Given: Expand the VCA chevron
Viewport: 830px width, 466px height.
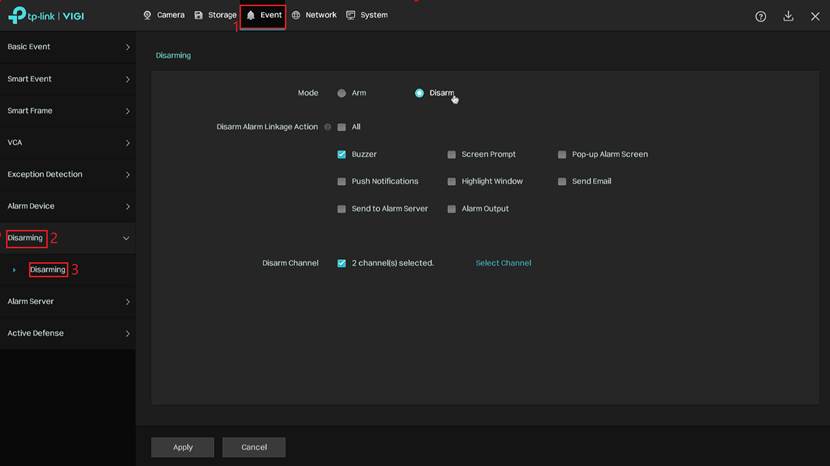Looking at the screenshot, I should click(128, 143).
